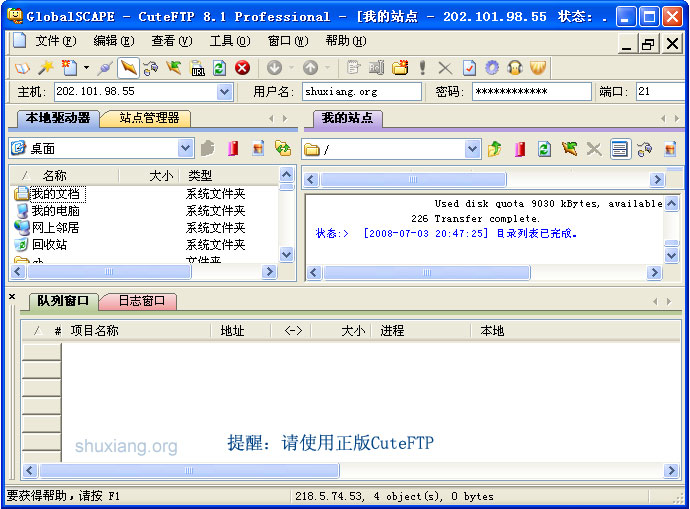Click the queue pane horizontal scrollbar thumb
The height and width of the screenshot is (509, 690).
(x=190, y=471)
